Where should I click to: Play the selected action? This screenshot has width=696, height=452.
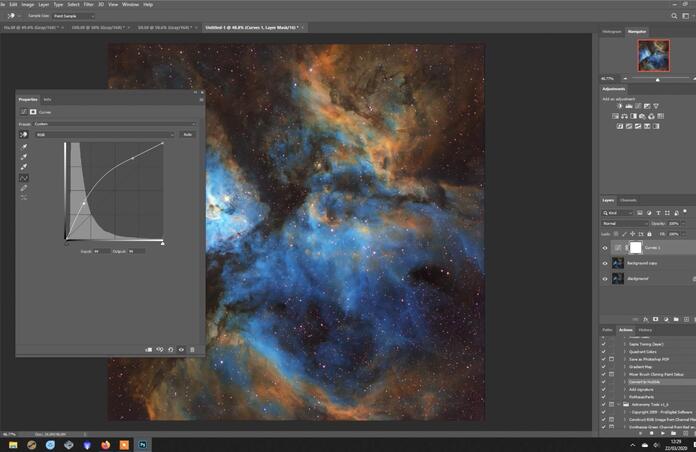663,433
